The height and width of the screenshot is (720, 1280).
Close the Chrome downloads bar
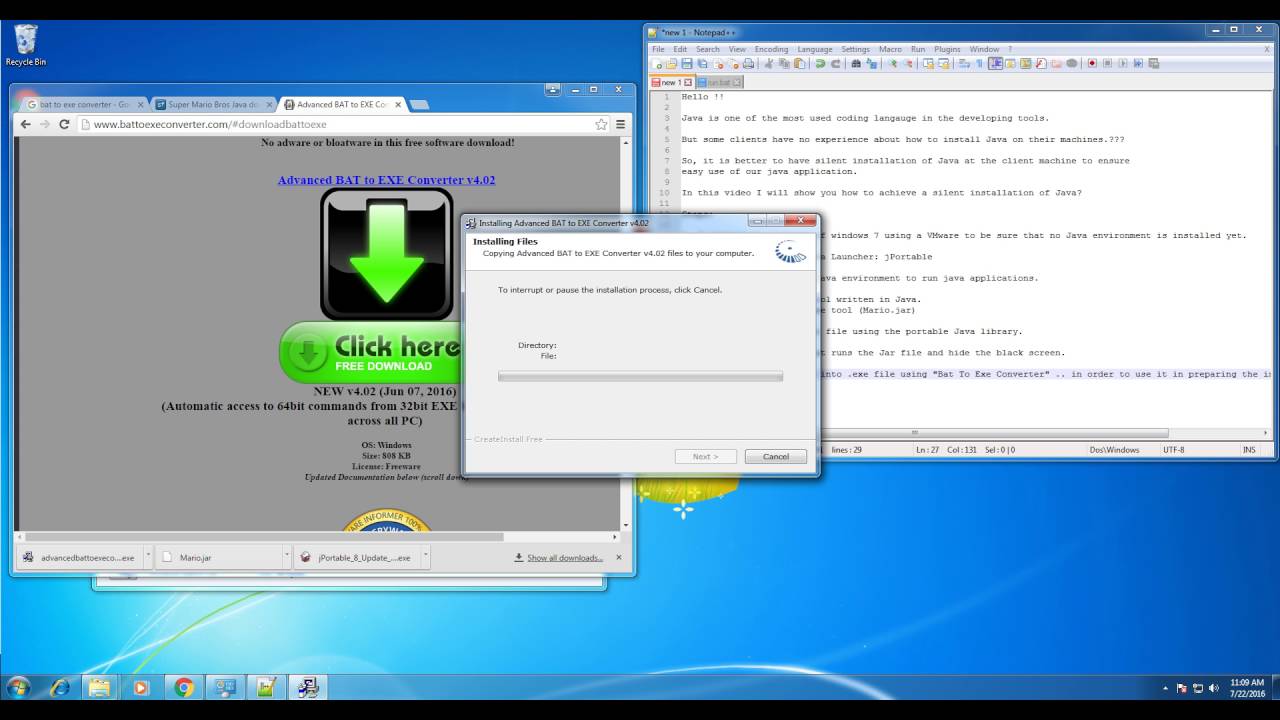(618, 557)
